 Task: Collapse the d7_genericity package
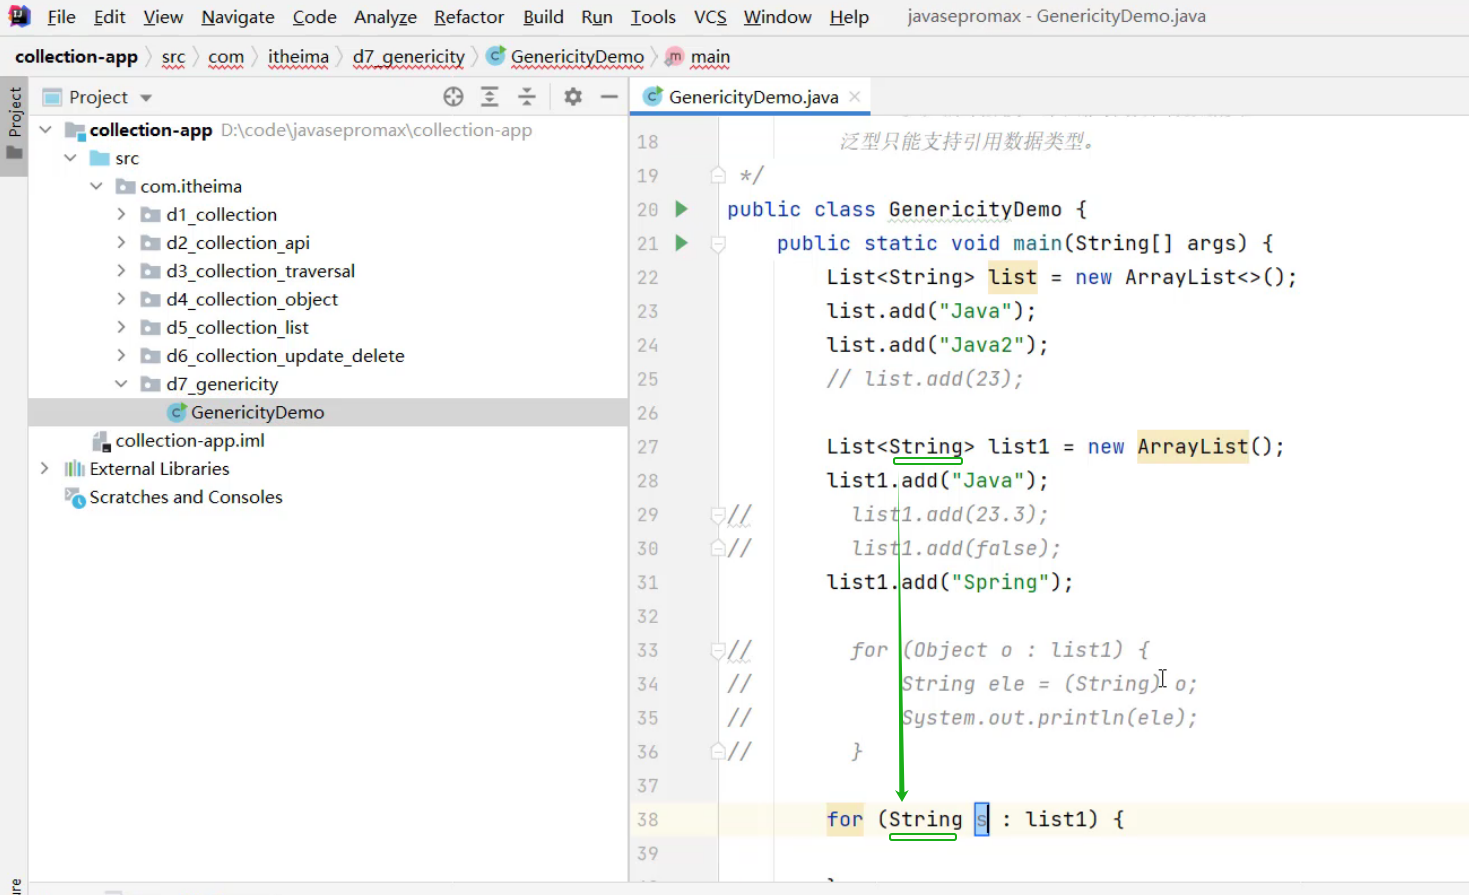pos(121,384)
